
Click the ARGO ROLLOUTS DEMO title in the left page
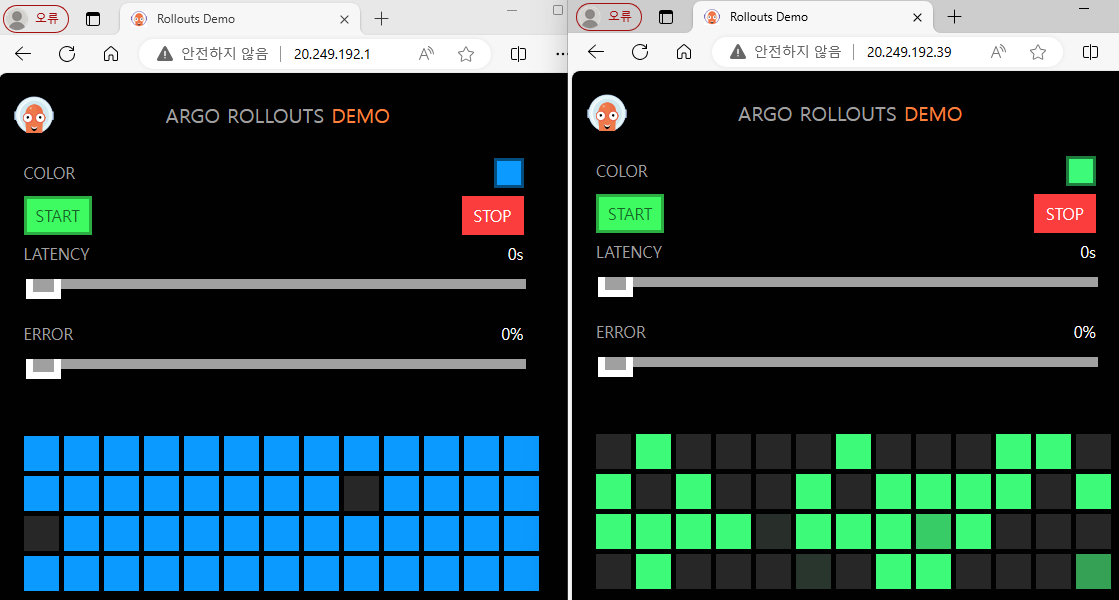278,116
